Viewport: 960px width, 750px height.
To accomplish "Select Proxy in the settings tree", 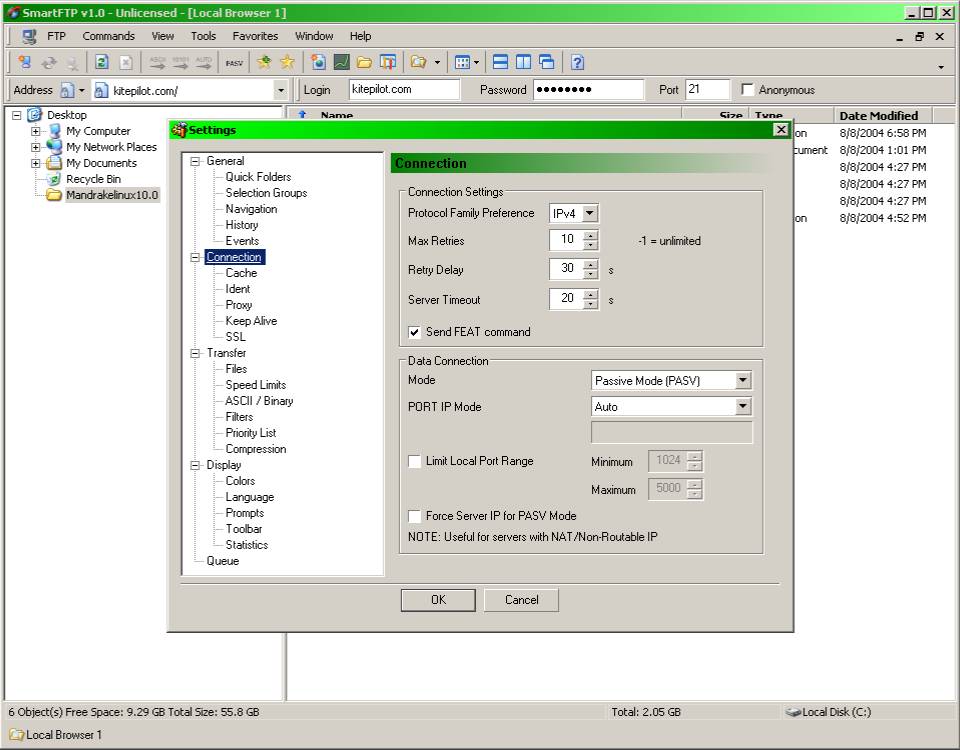I will 239,305.
